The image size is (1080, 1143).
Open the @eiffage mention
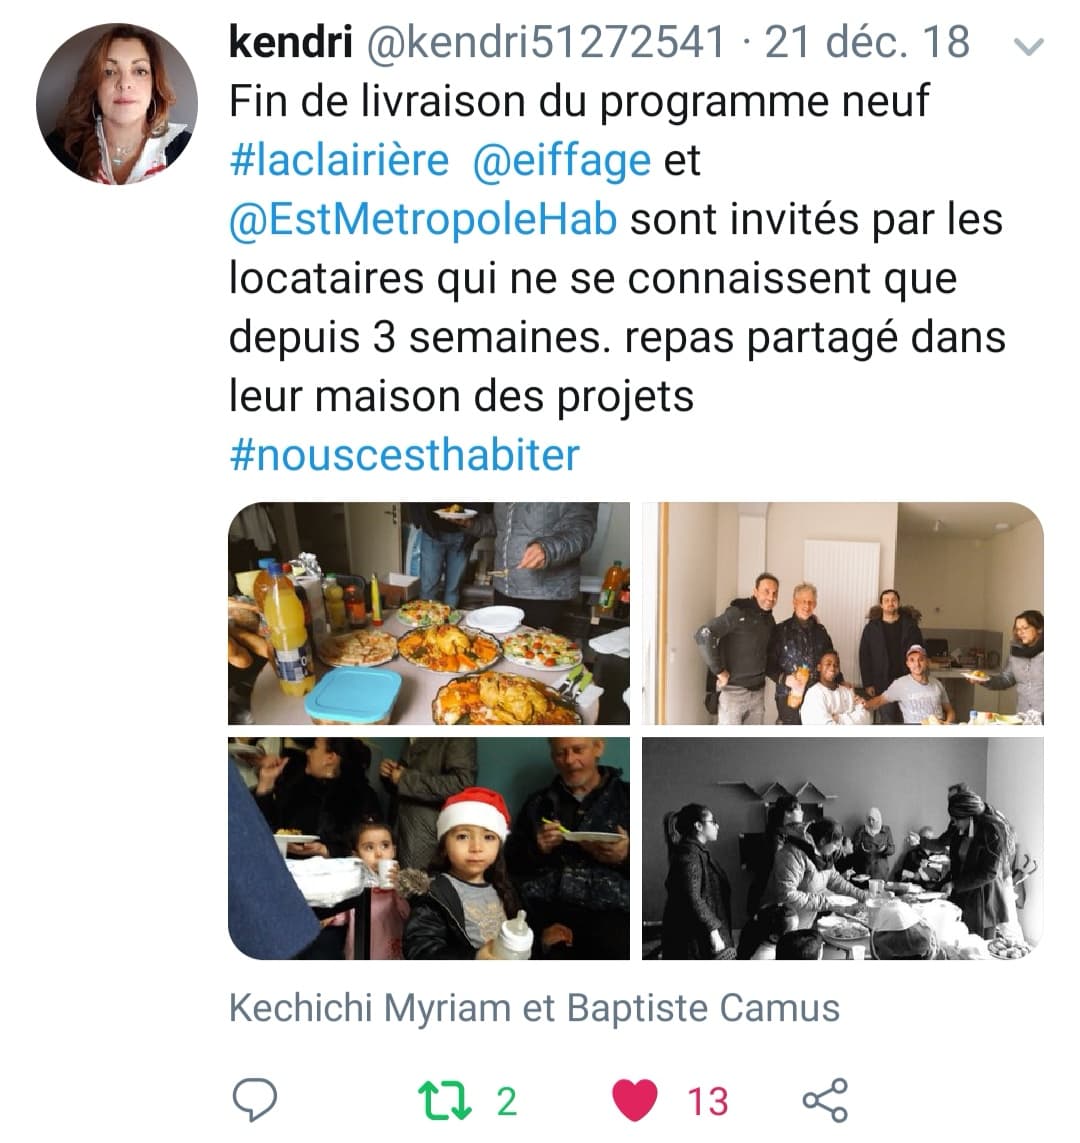coord(562,160)
